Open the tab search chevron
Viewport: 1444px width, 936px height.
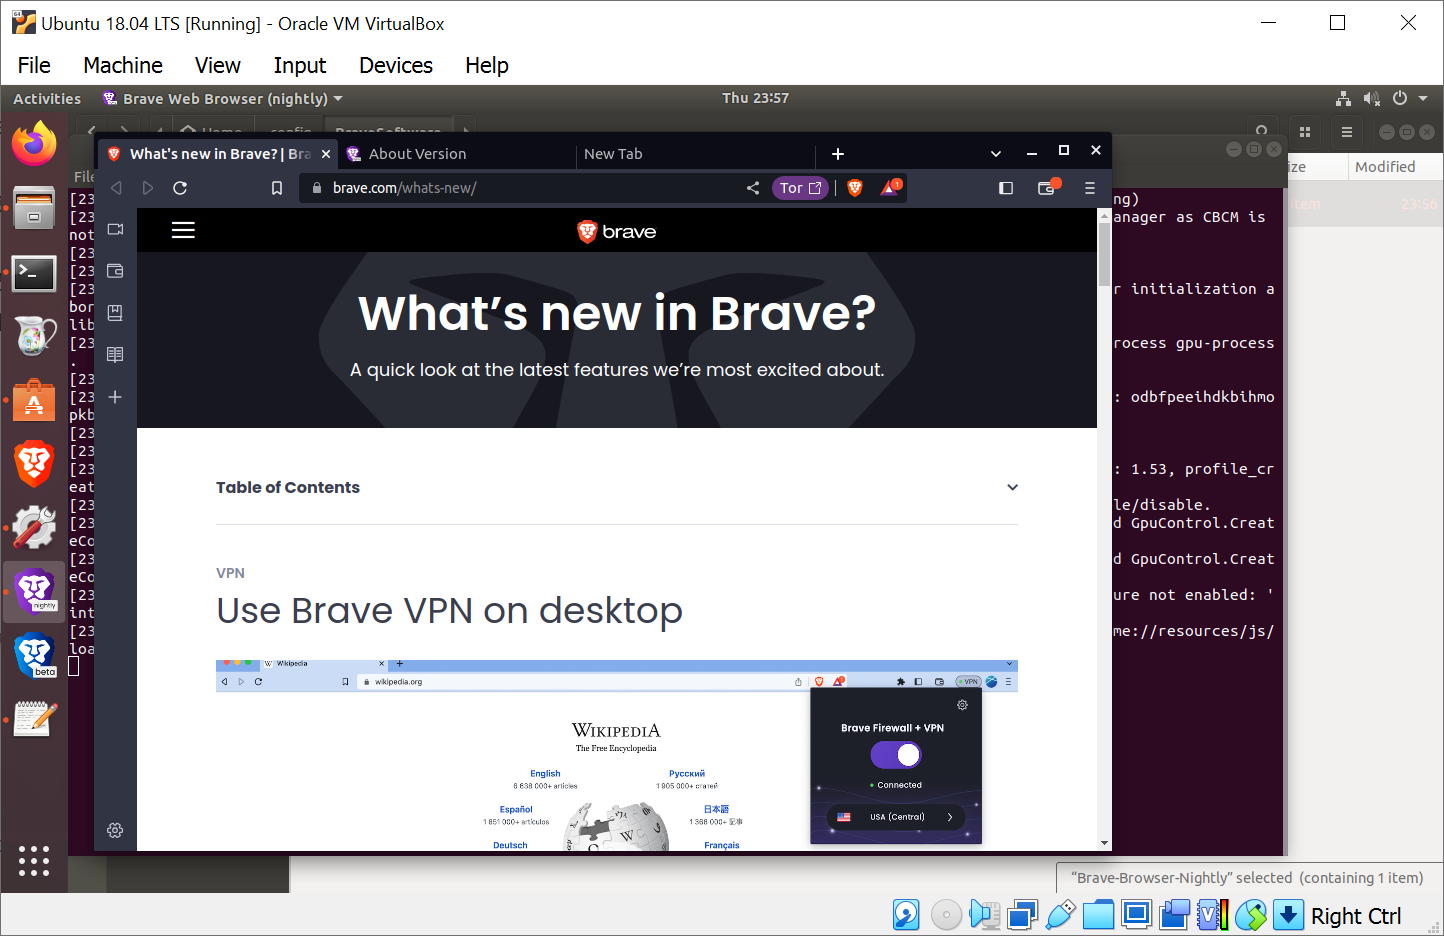pos(995,153)
